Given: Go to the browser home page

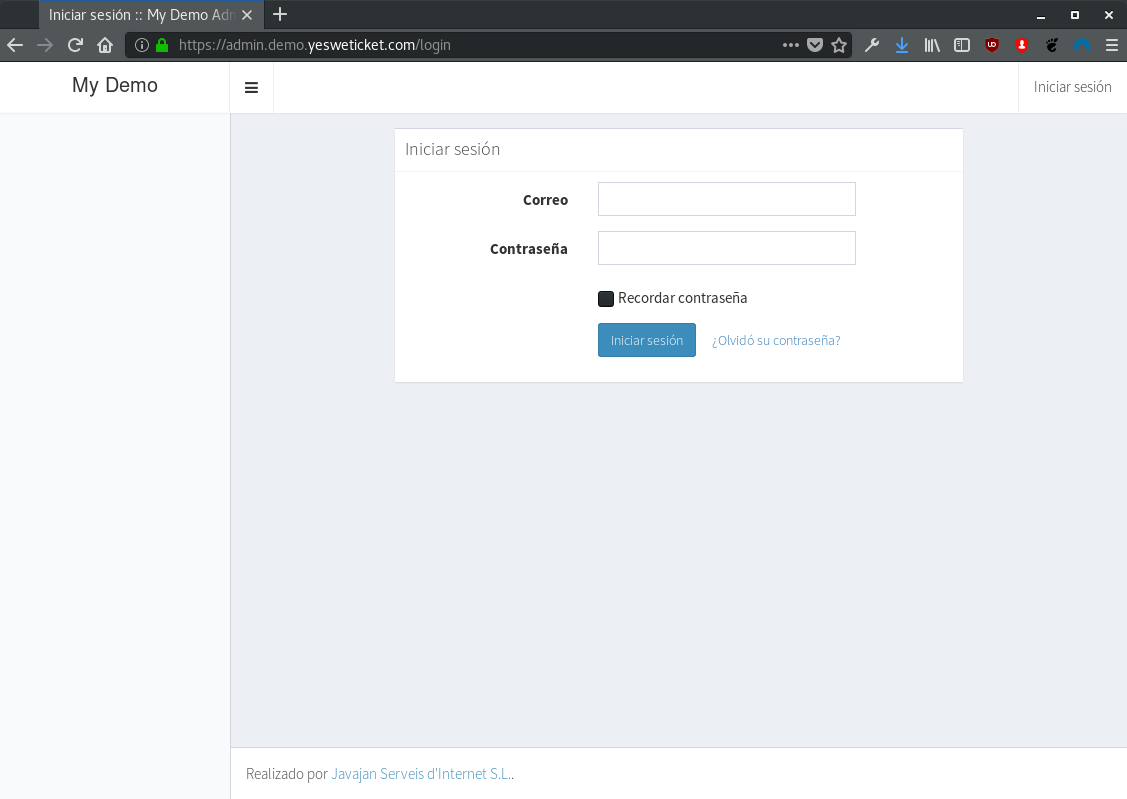Looking at the screenshot, I should tap(105, 45).
